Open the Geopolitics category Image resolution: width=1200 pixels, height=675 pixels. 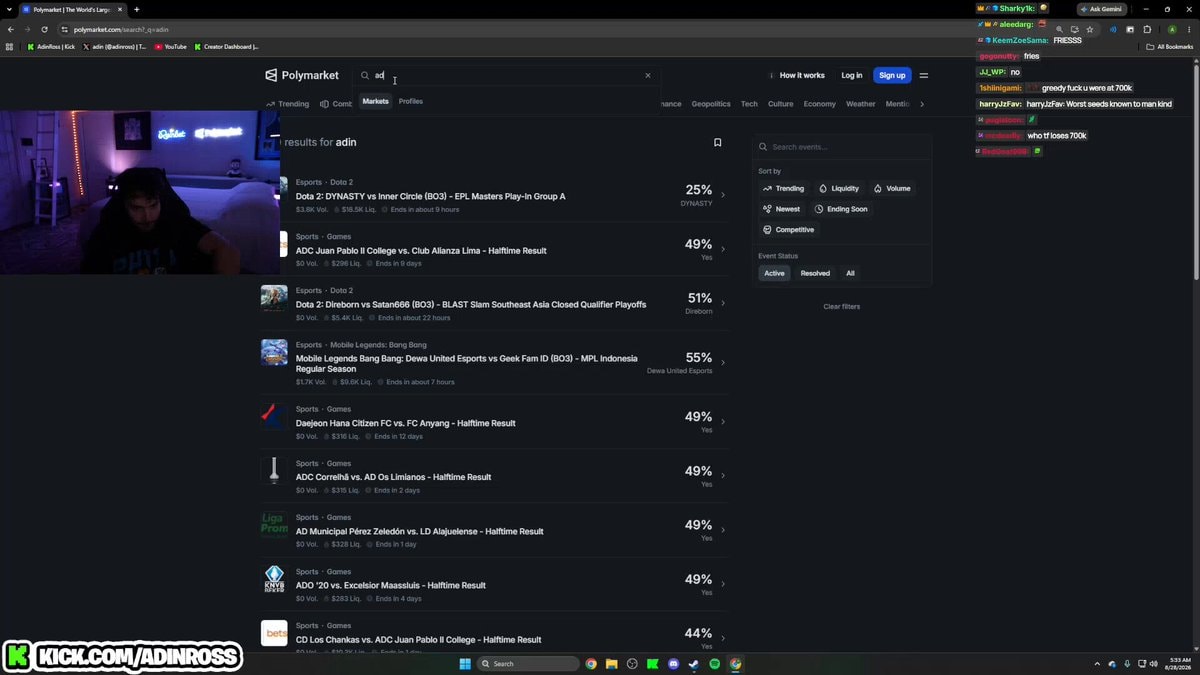click(x=711, y=104)
